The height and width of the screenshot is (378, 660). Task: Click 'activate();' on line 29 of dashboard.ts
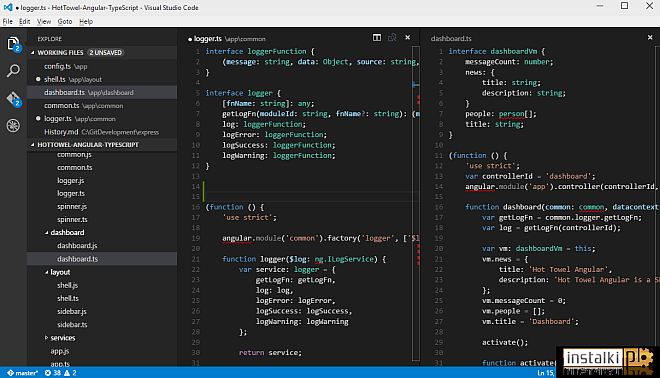point(505,342)
